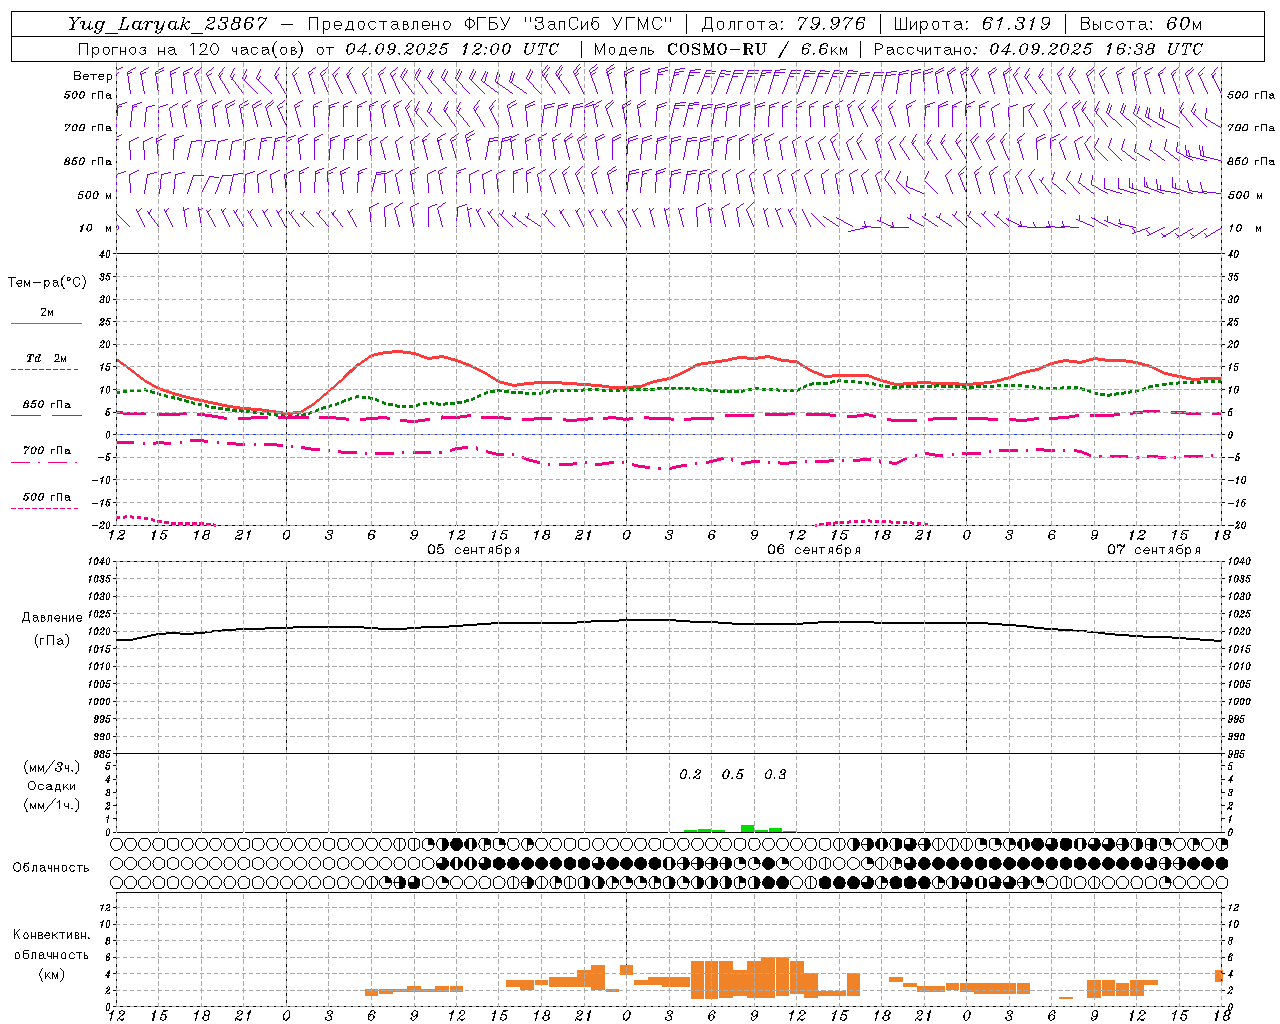Select the Облачность cloud cover row label
1280x1024 pixels.
pyautogui.click(x=51, y=867)
